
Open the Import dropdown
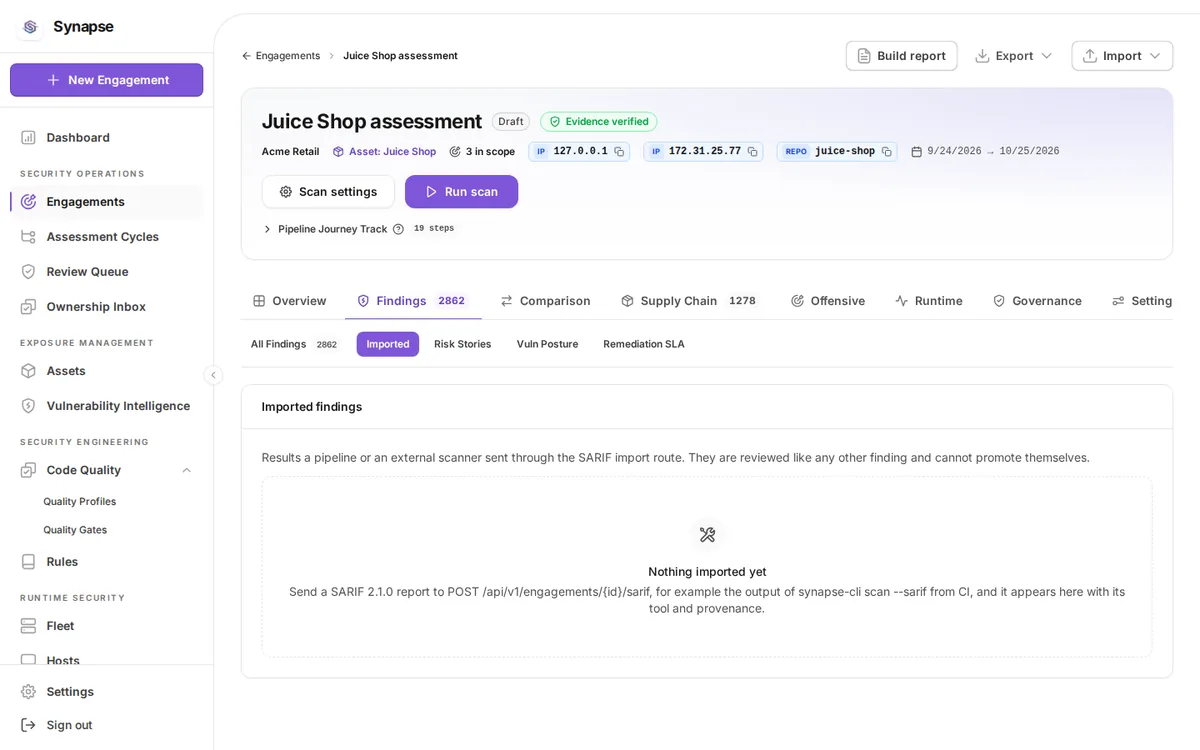pyautogui.click(x=1122, y=56)
